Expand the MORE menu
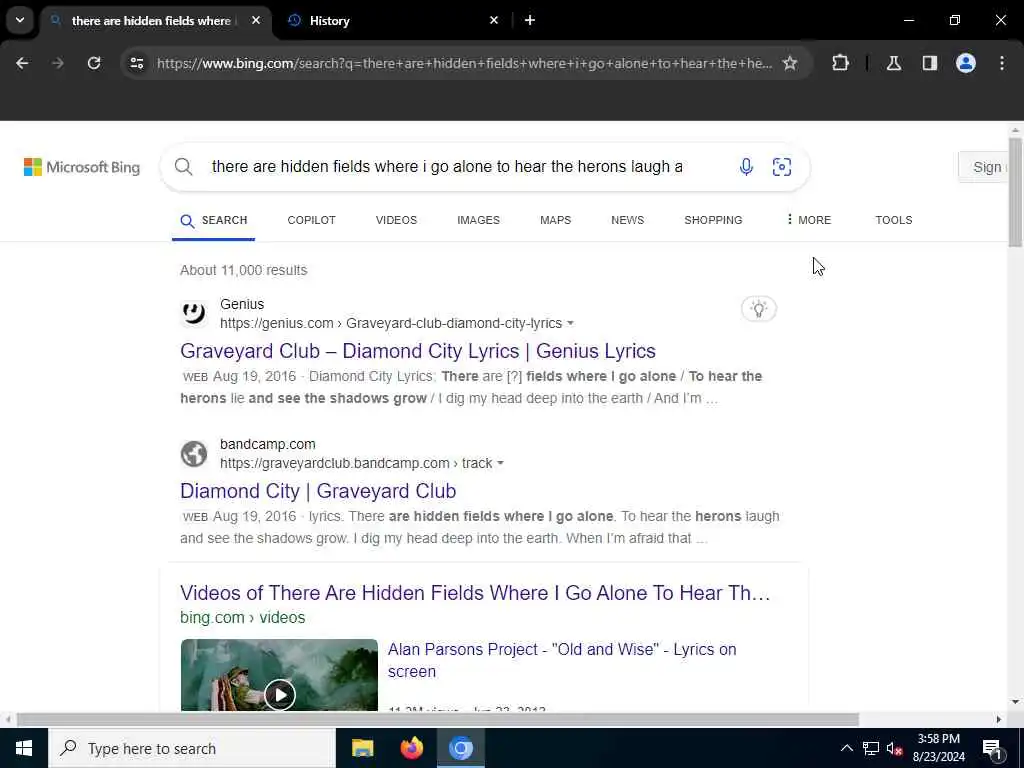Viewport: 1024px width, 768px height. 808,220
